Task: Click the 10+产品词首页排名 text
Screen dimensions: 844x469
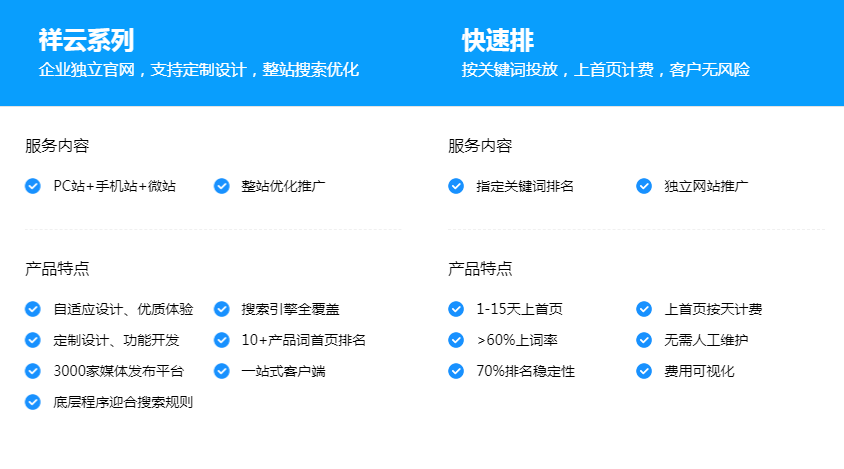Action: tap(303, 340)
